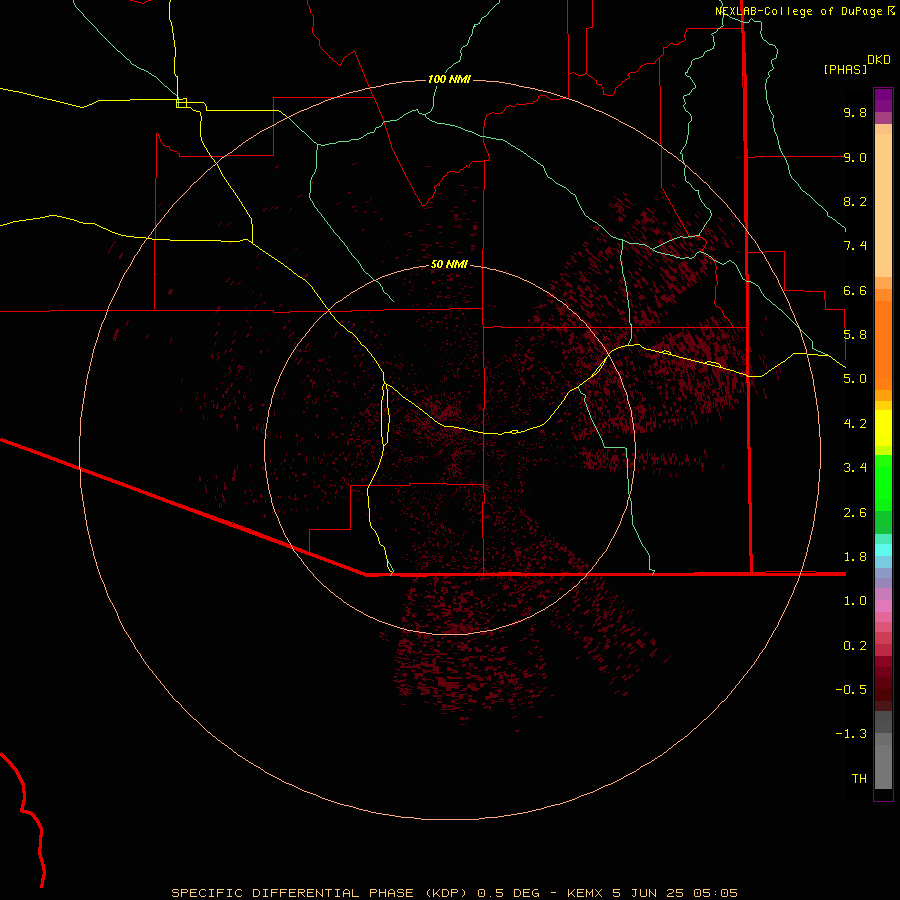Screen dimensions: 900x900
Task: Click the [PHAS] units label
Action: tap(845, 70)
